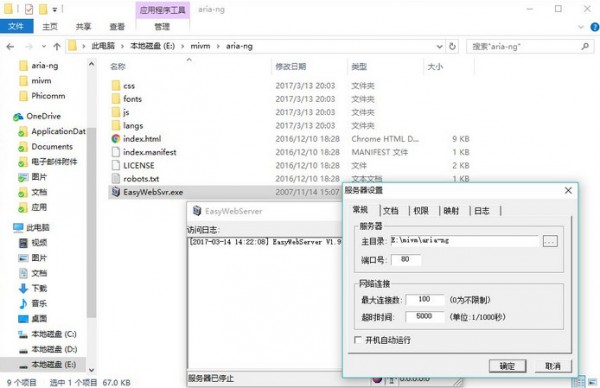
Task: Open 视频 under 此电脑
Action: 39,243
